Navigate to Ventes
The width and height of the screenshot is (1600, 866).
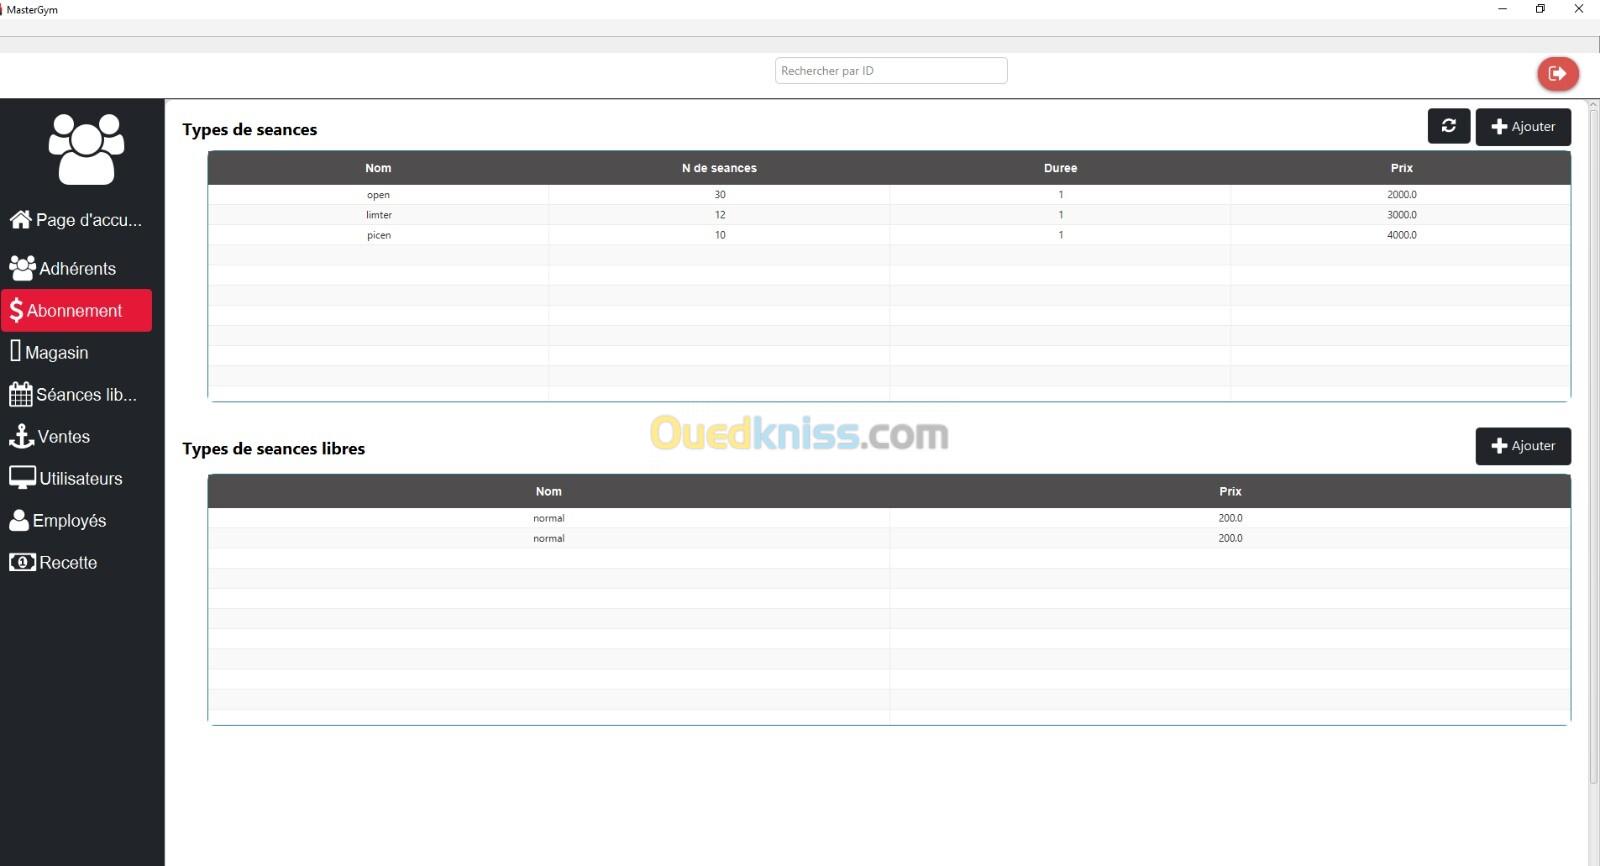click(77, 436)
